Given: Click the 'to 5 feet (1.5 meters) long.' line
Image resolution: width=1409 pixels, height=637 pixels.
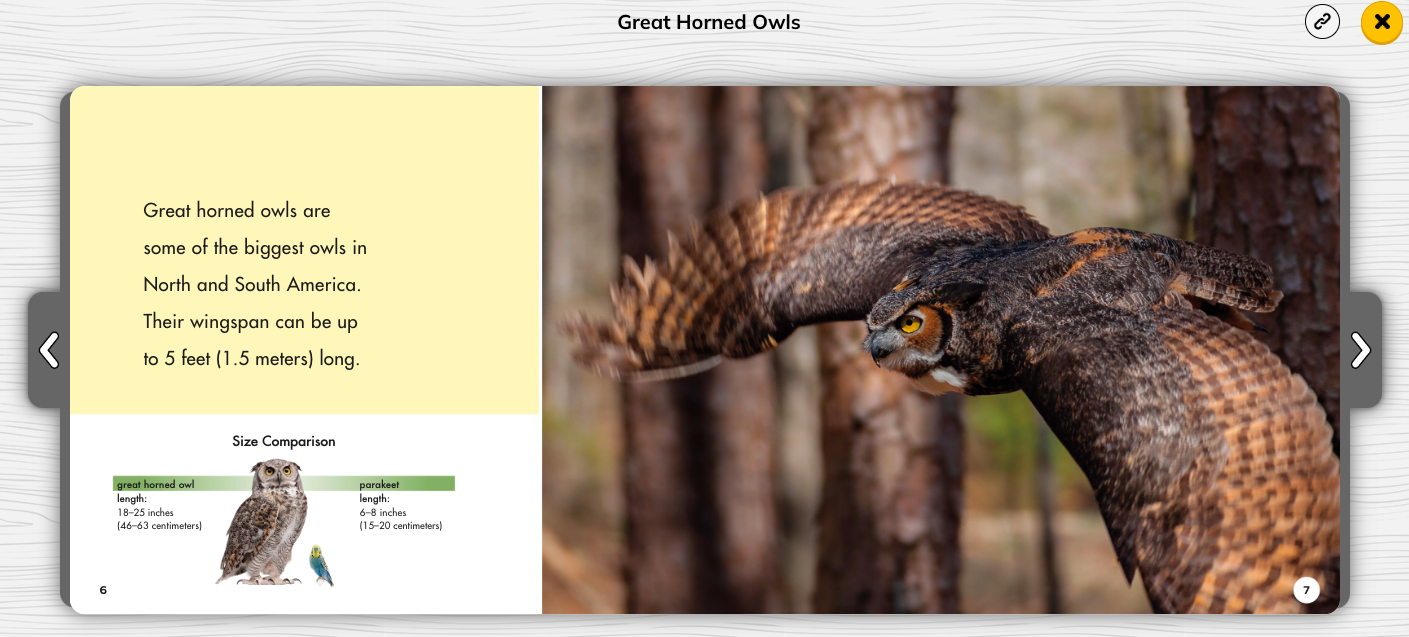Looking at the screenshot, I should tap(251, 359).
